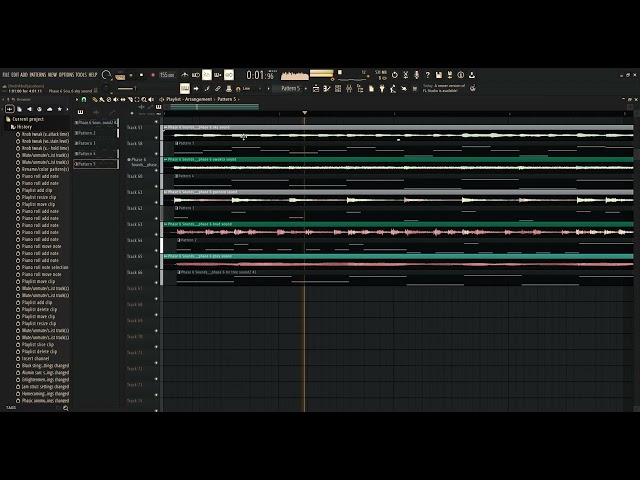This screenshot has height=480, width=640.
Task: Click the arrow next to Pattern 5 selector
Action: pos(306,88)
